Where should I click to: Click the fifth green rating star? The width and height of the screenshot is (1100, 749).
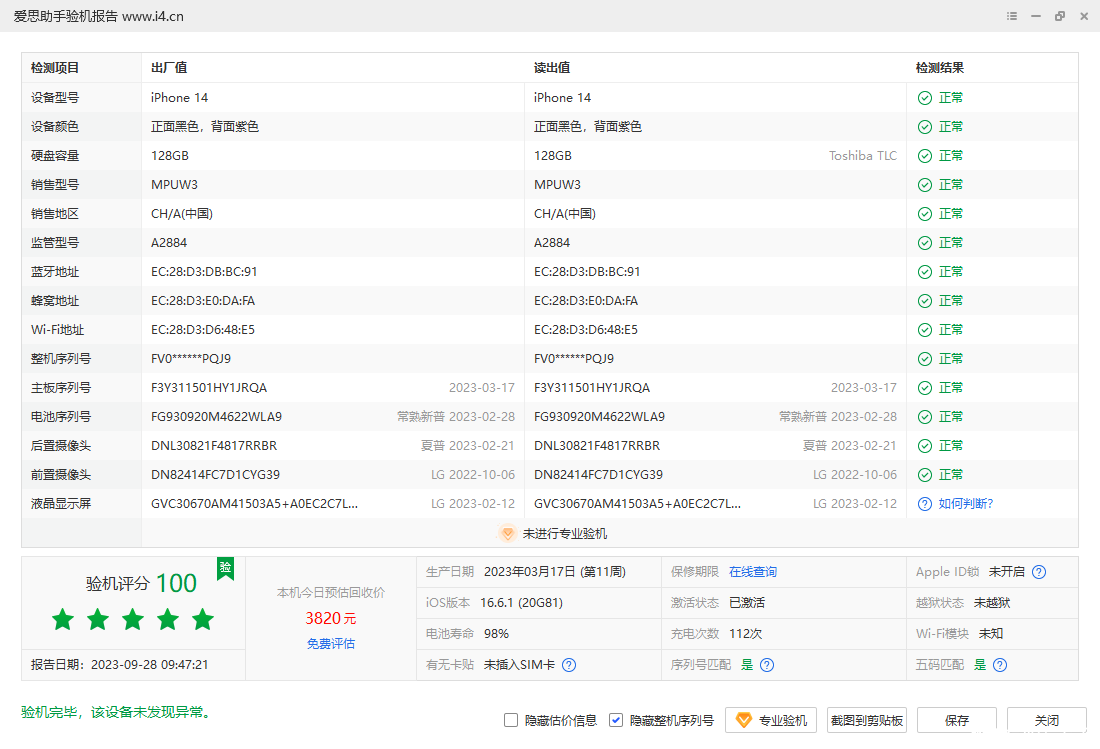point(203,619)
